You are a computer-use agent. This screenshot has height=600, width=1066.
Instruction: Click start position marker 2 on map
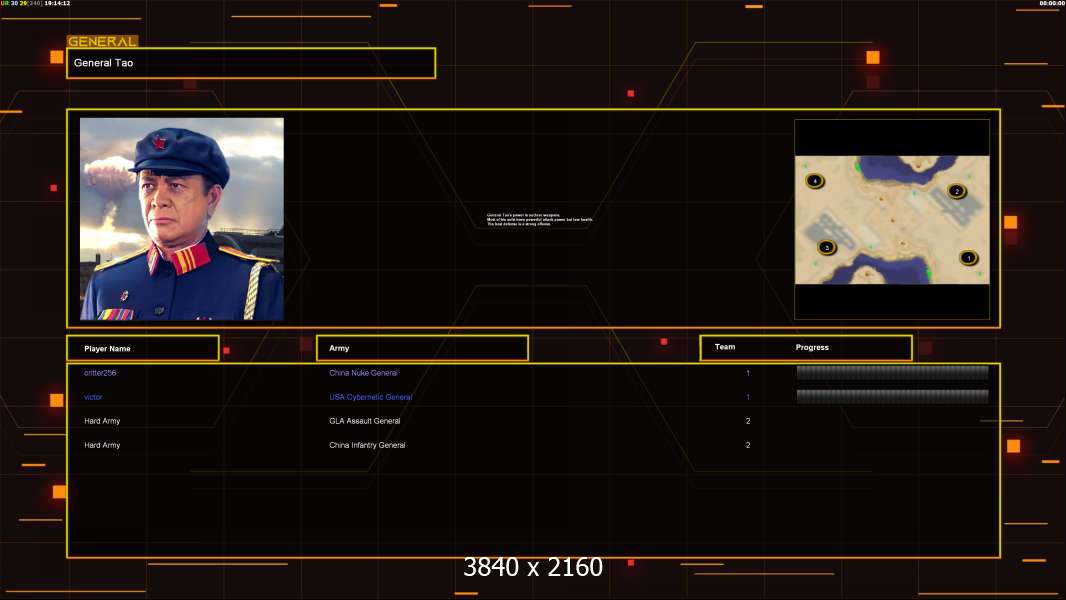tap(957, 191)
